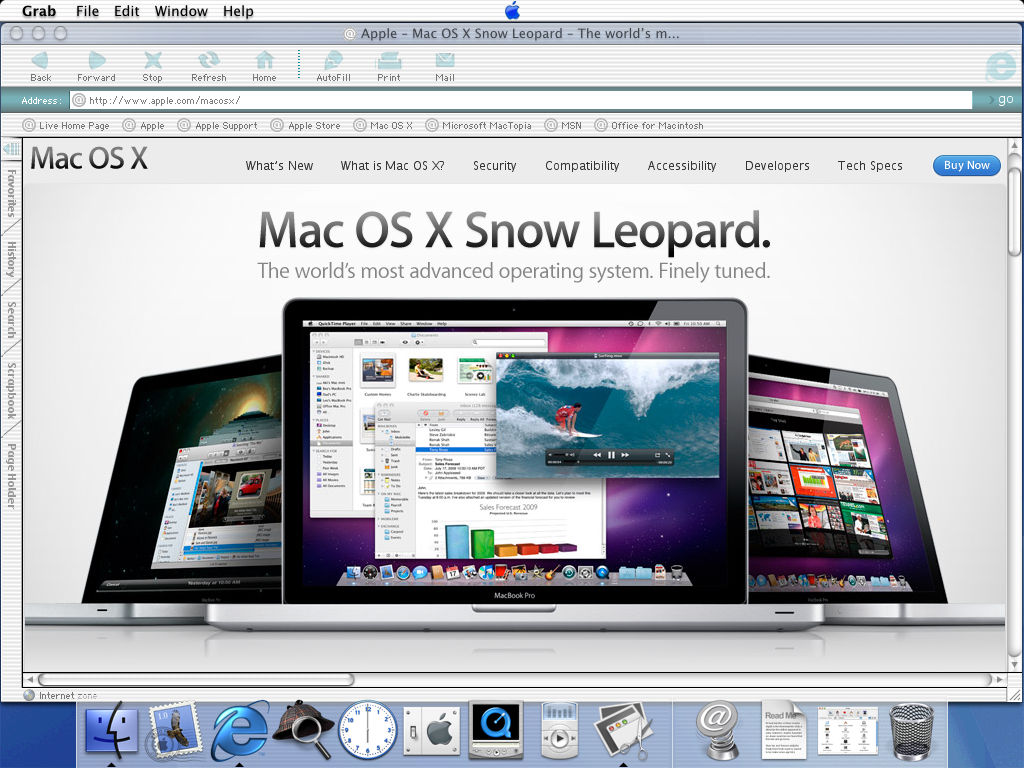Click the horizontal scrollbar thumb
1024x768 pixels.
pos(196,679)
